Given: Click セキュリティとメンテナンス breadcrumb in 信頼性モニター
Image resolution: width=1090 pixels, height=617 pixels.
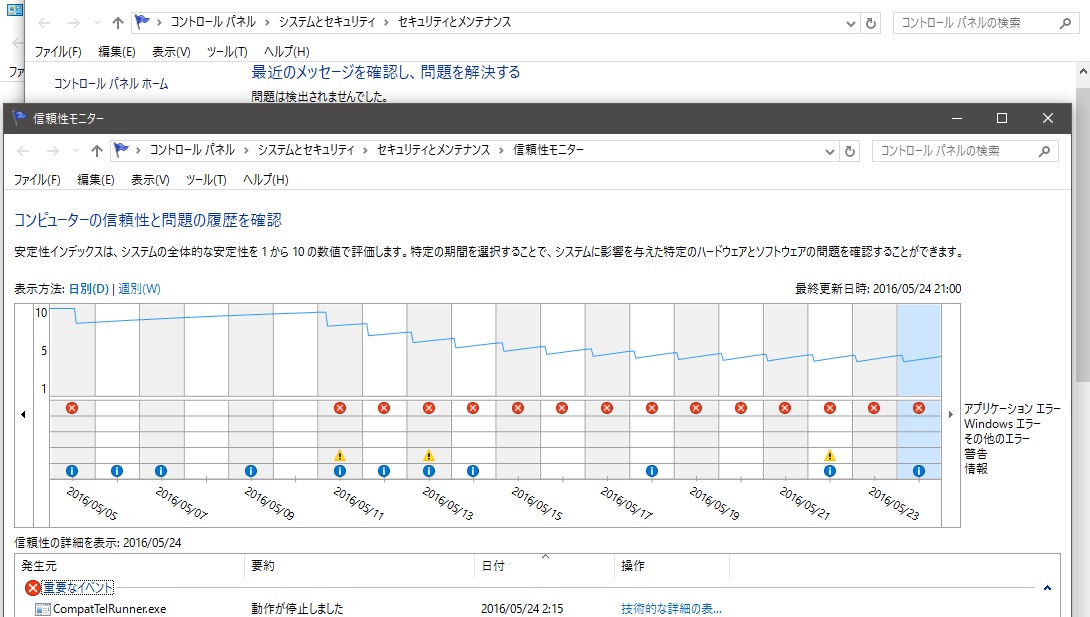Looking at the screenshot, I should click(433, 149).
